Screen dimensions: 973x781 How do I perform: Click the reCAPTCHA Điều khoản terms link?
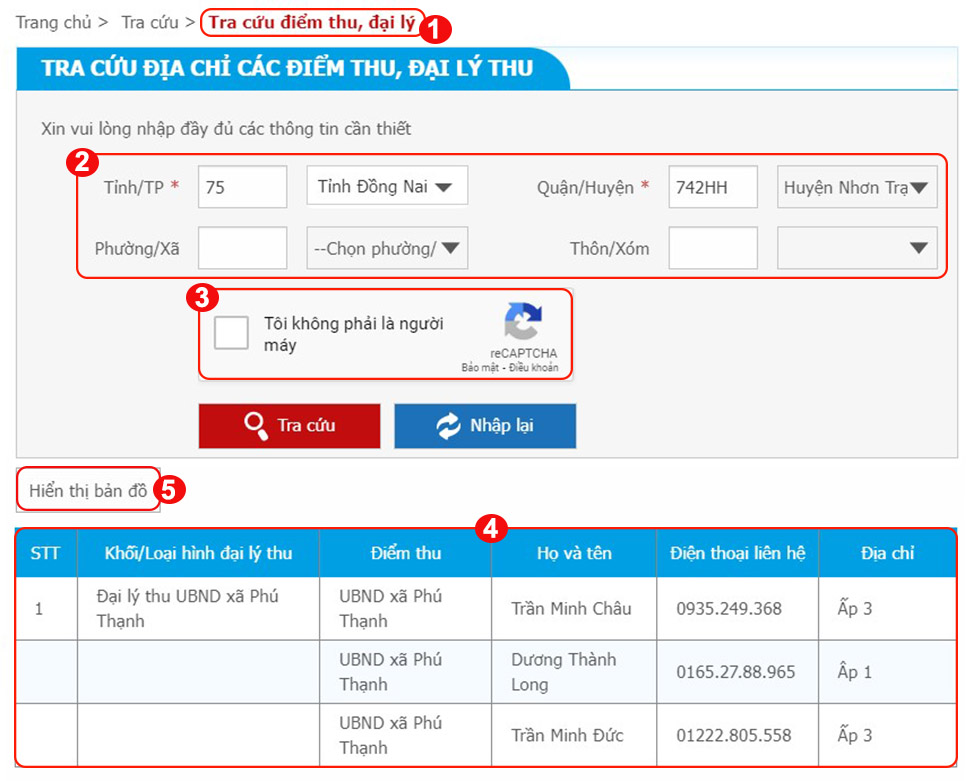534,368
